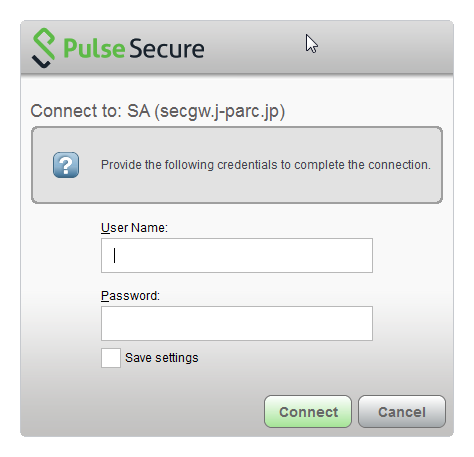Click the 'User Name:' label
The image size is (474, 457).
click(134, 228)
